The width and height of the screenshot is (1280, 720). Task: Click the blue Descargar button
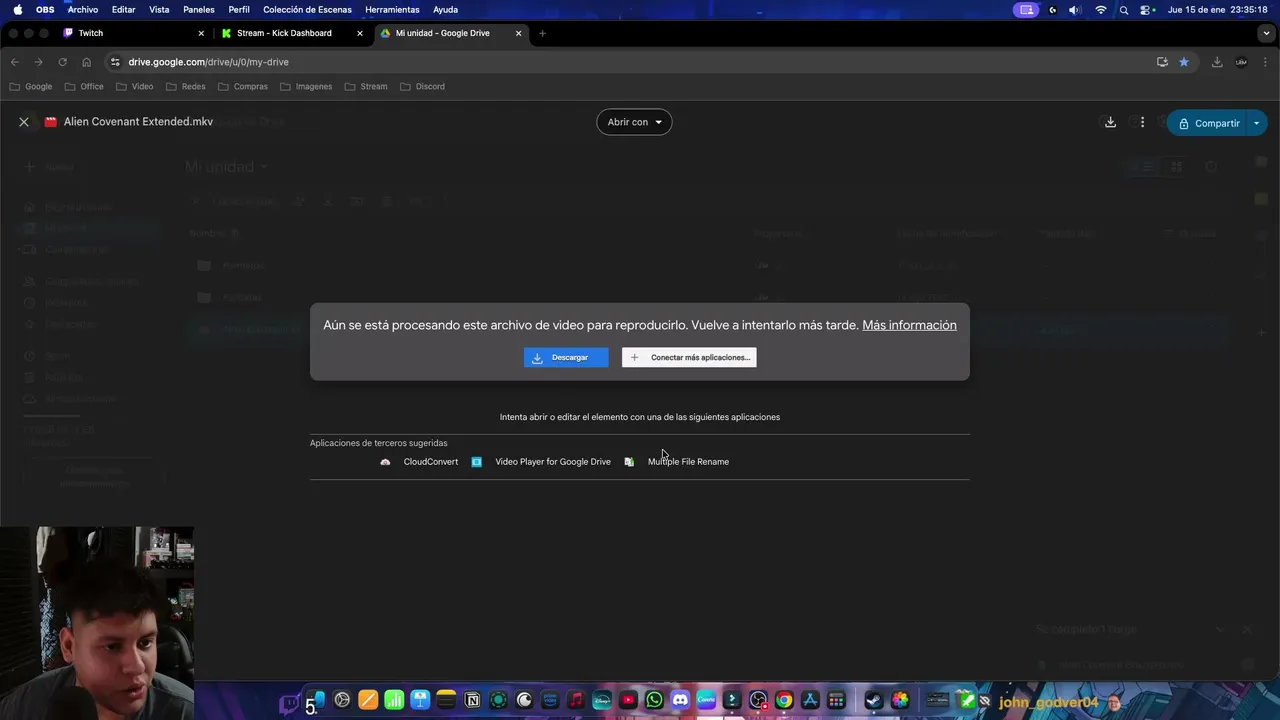click(x=566, y=357)
